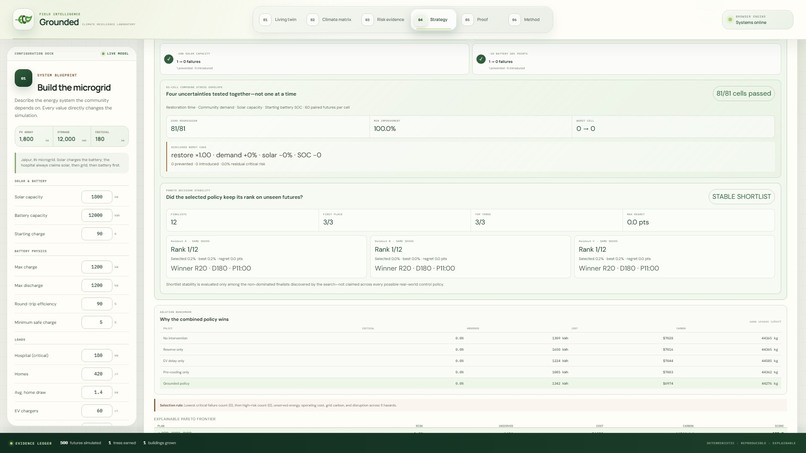Open the Method tab

(x=525, y=20)
